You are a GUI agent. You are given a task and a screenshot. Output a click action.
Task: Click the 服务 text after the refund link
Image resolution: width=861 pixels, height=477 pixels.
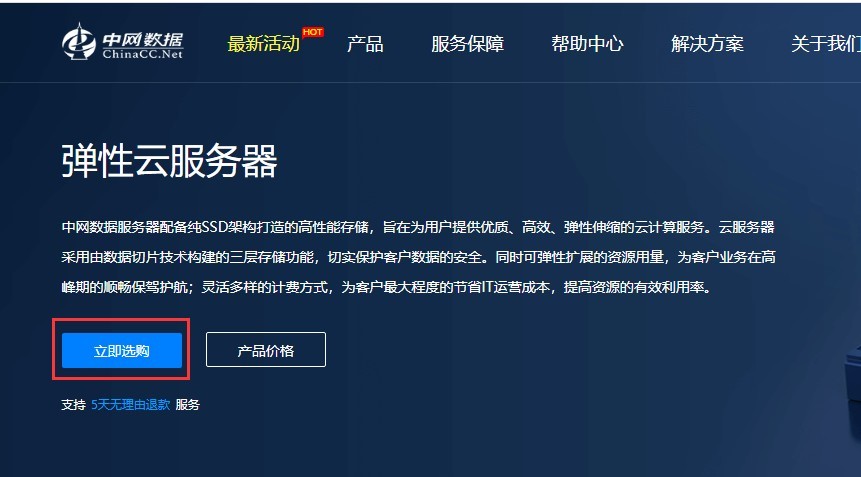188,405
